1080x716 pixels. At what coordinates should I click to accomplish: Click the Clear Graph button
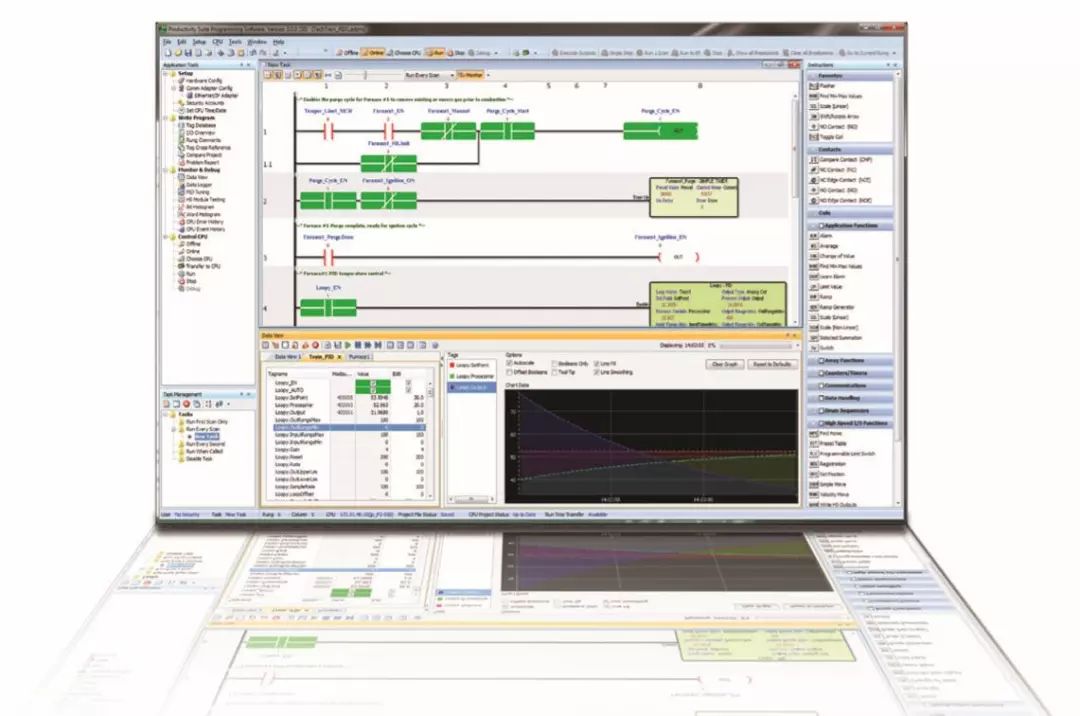tap(725, 364)
